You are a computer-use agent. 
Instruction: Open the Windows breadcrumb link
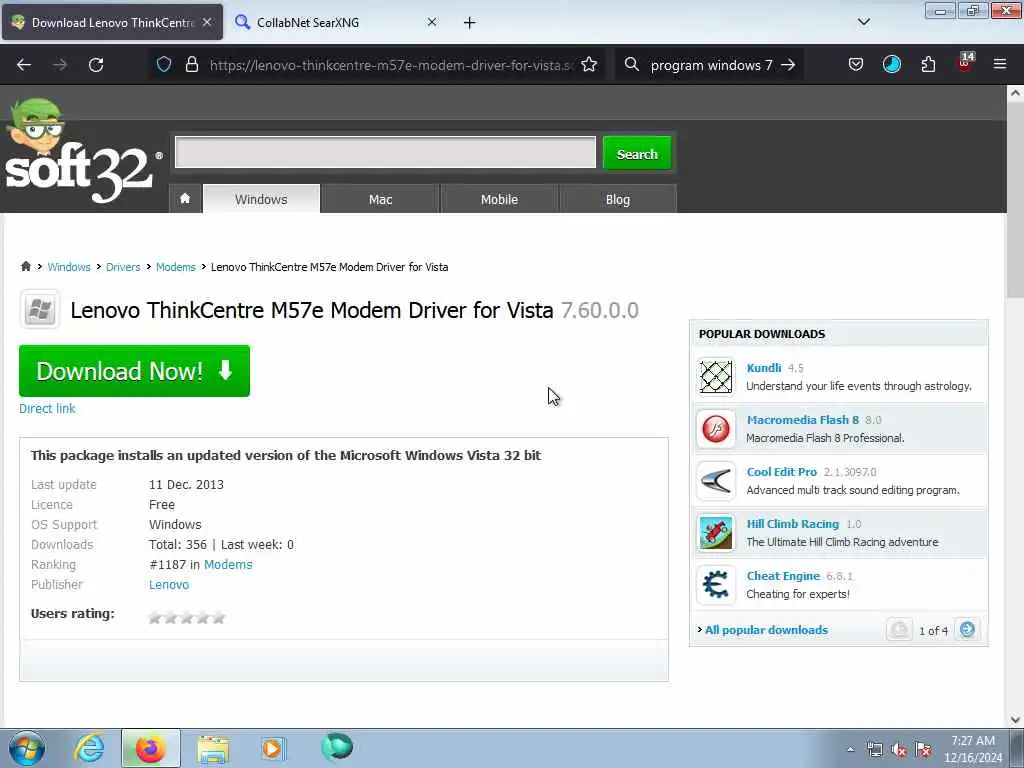coord(69,267)
